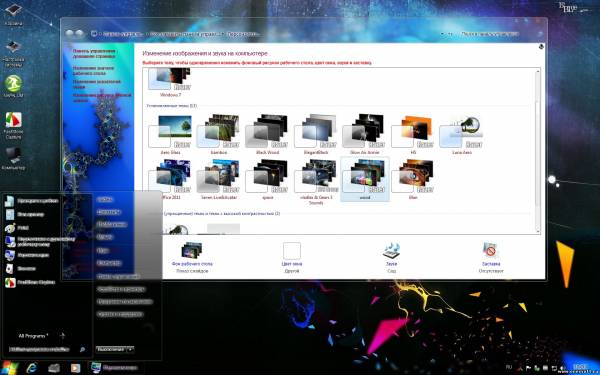The width and height of the screenshot is (600, 375).
Task: Open the Recycle Bin desktop icon
Action: pyautogui.click(x=13, y=14)
